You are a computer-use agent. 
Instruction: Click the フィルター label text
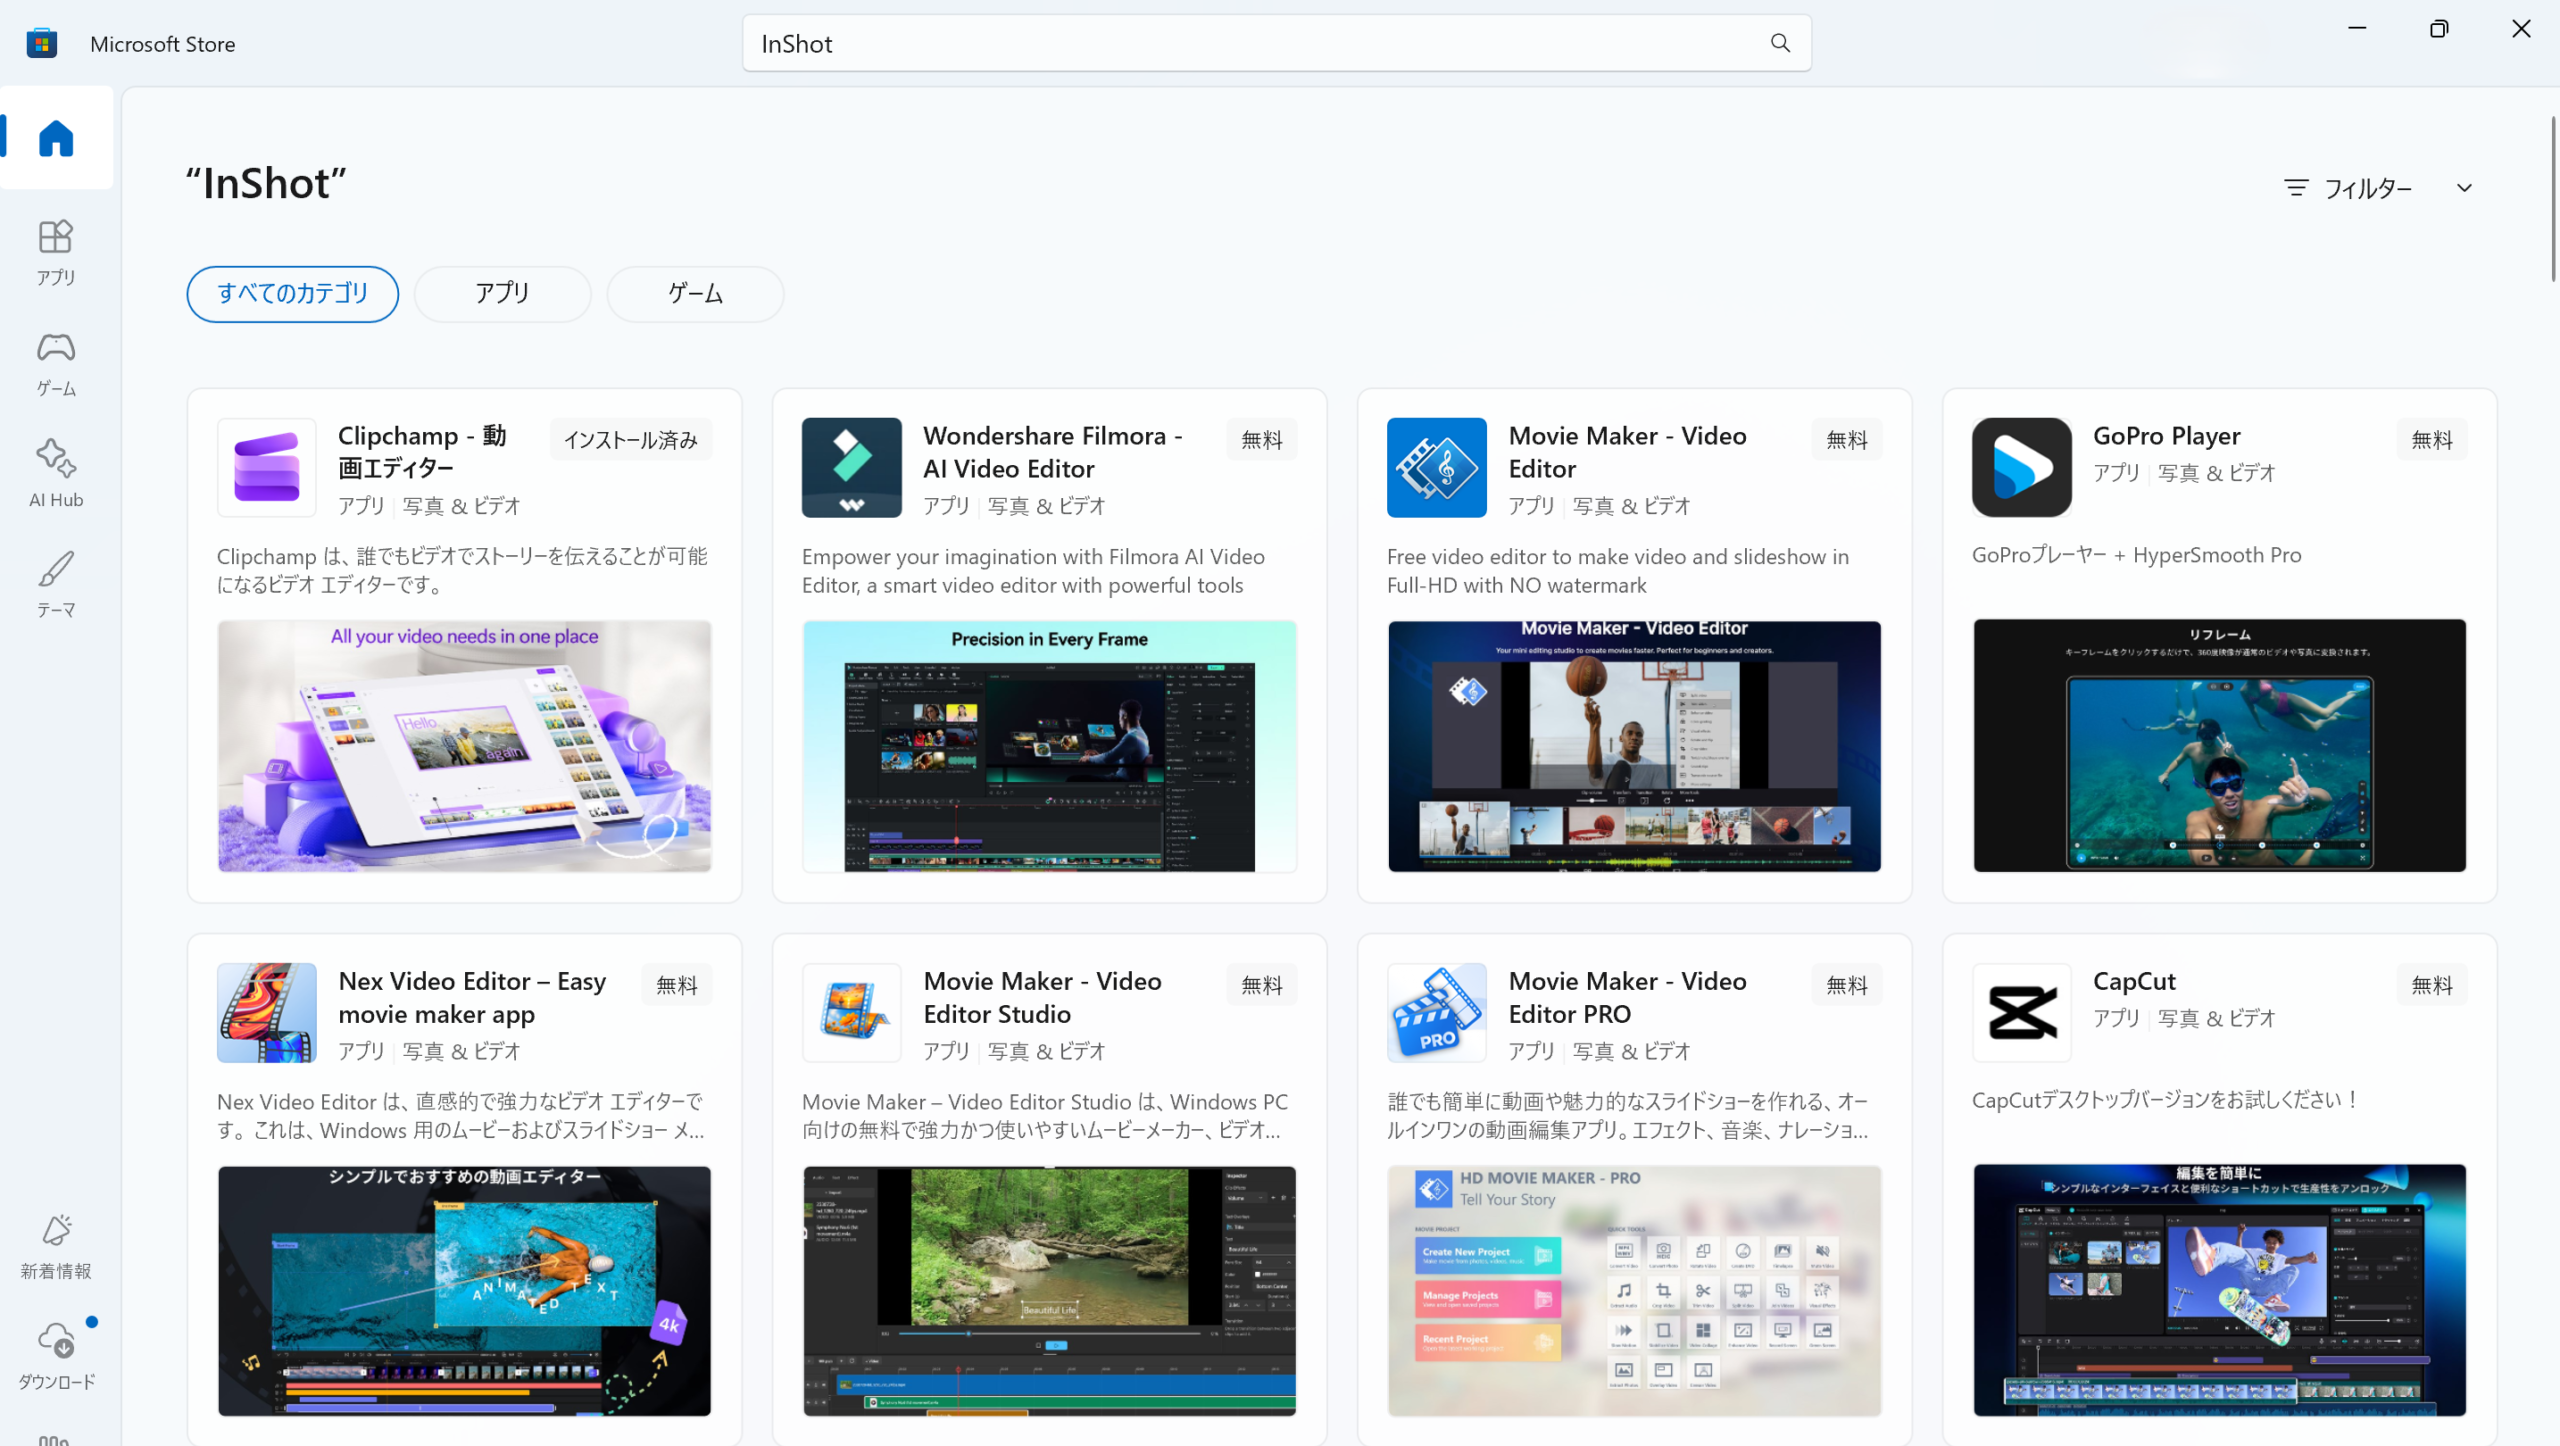[2367, 188]
